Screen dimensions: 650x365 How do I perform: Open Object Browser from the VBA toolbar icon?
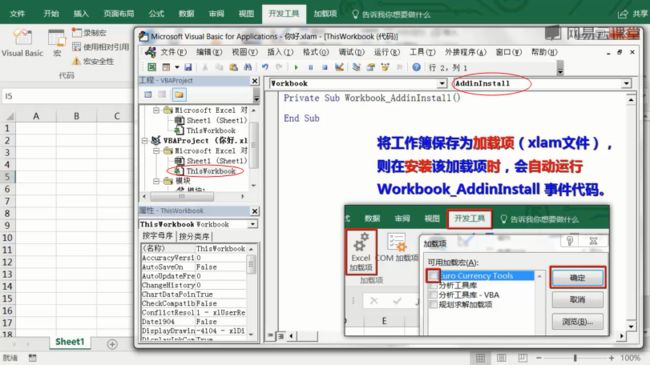click(x=385, y=67)
